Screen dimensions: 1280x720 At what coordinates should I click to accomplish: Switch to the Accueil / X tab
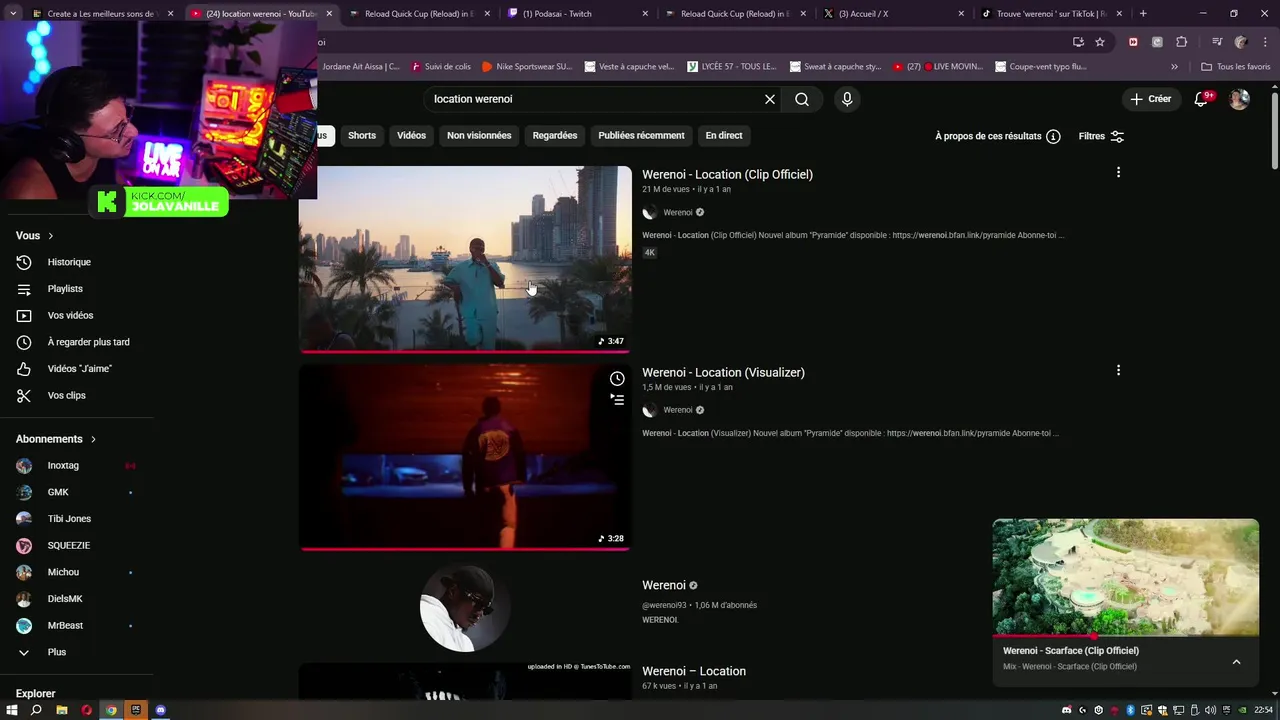click(x=891, y=14)
